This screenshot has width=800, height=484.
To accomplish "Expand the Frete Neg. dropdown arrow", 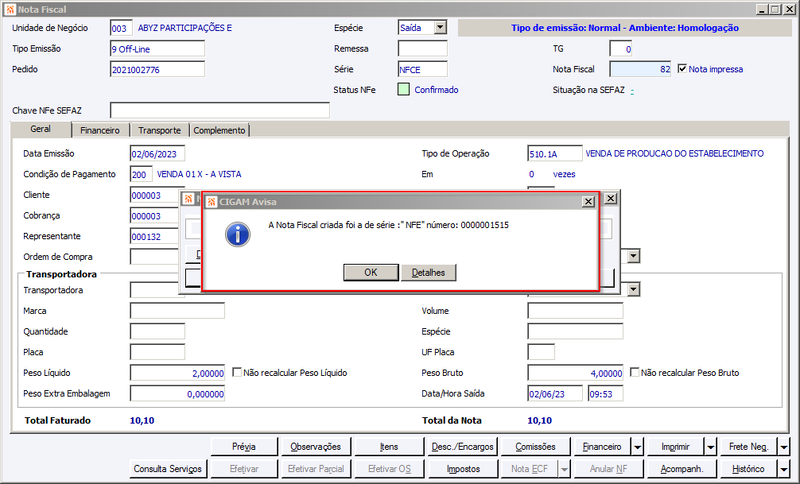I will click(784, 447).
